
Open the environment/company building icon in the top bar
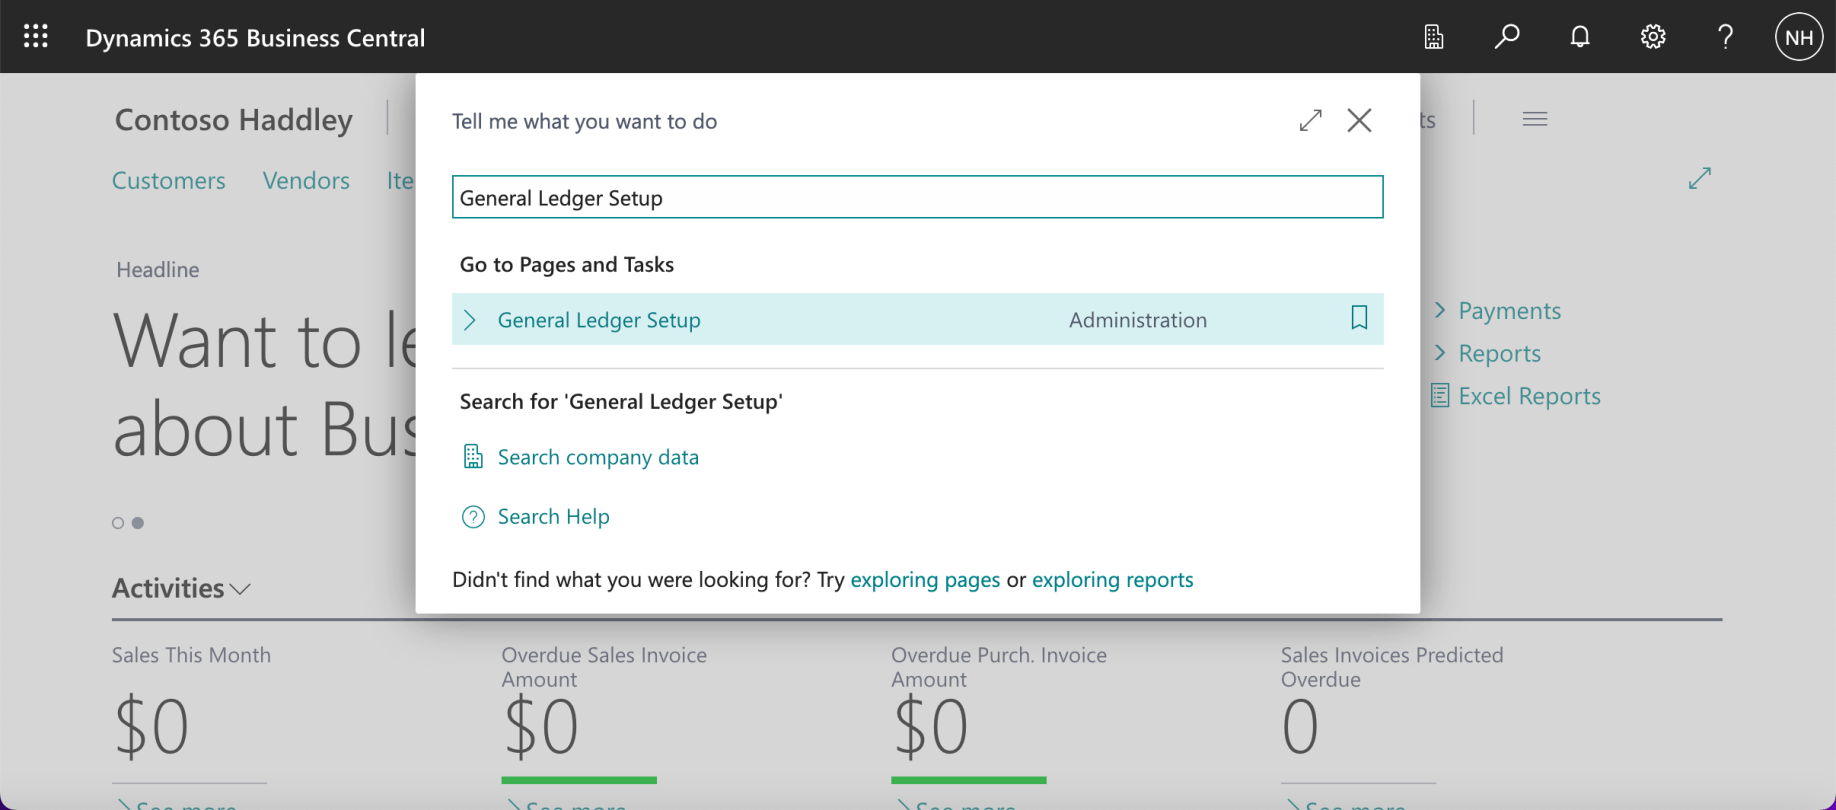click(1434, 37)
